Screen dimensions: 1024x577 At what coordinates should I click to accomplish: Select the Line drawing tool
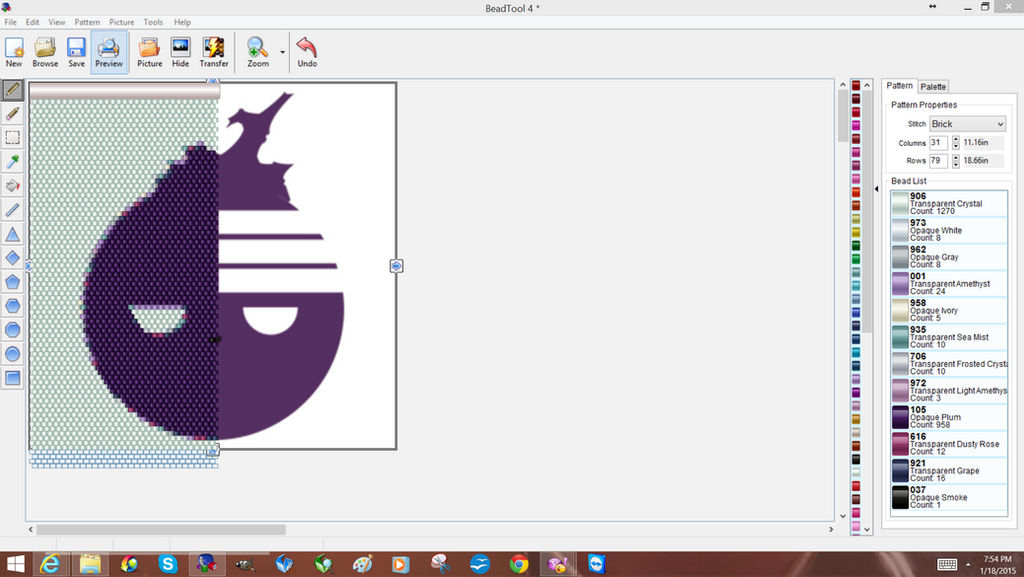12,210
